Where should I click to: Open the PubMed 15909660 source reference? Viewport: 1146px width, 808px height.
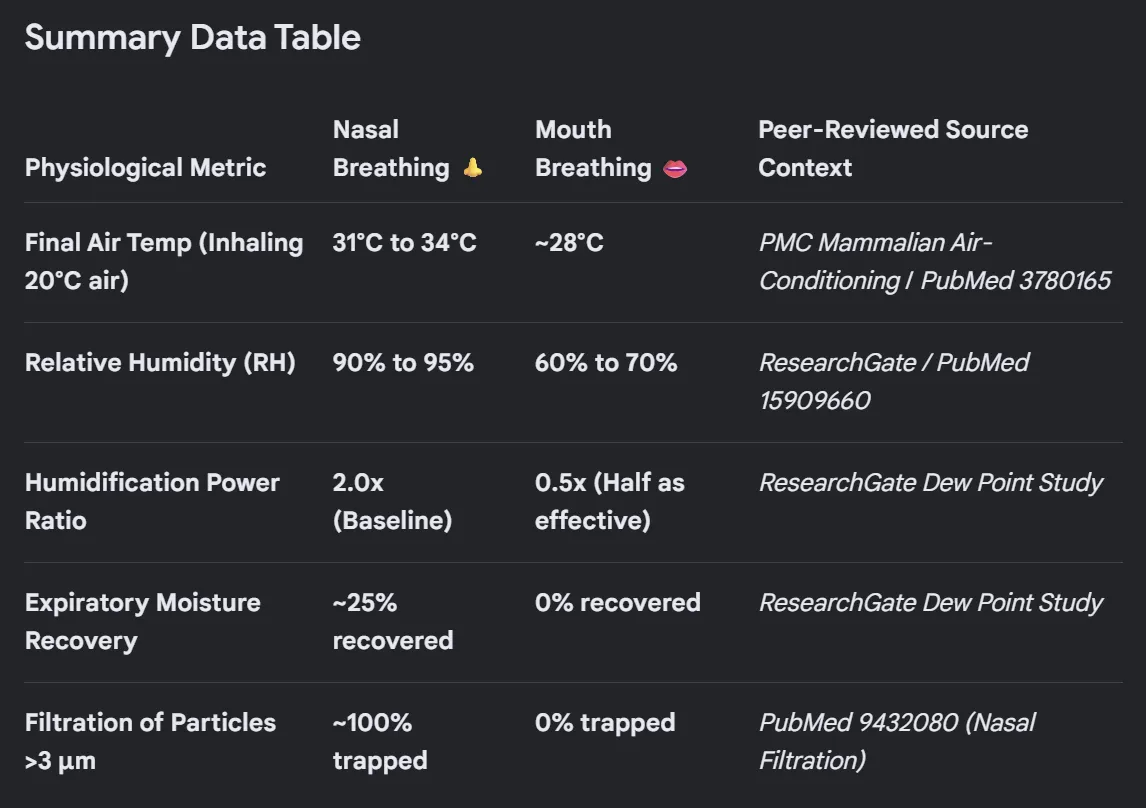coord(893,381)
